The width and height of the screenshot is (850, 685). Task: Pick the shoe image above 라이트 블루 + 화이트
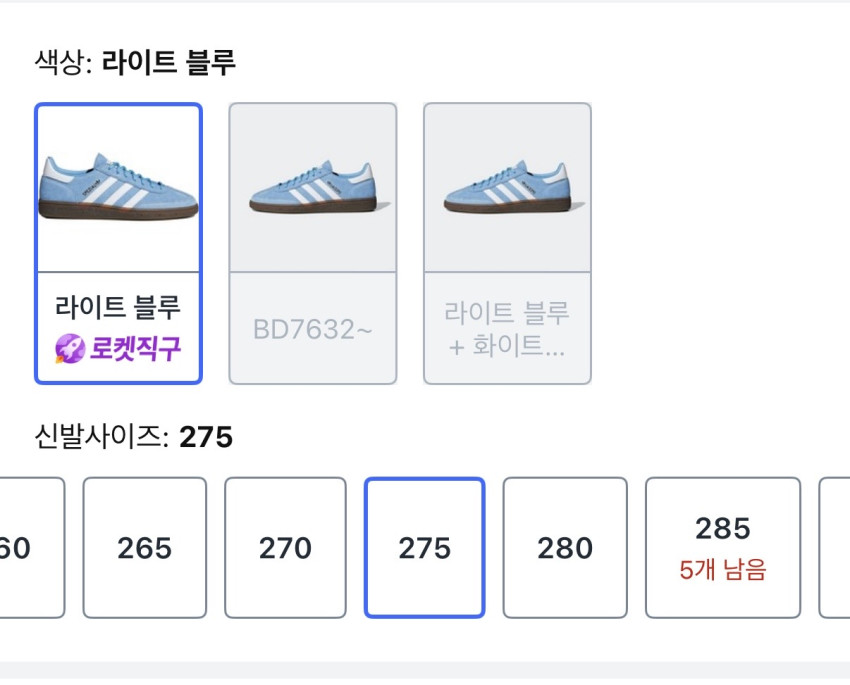507,188
